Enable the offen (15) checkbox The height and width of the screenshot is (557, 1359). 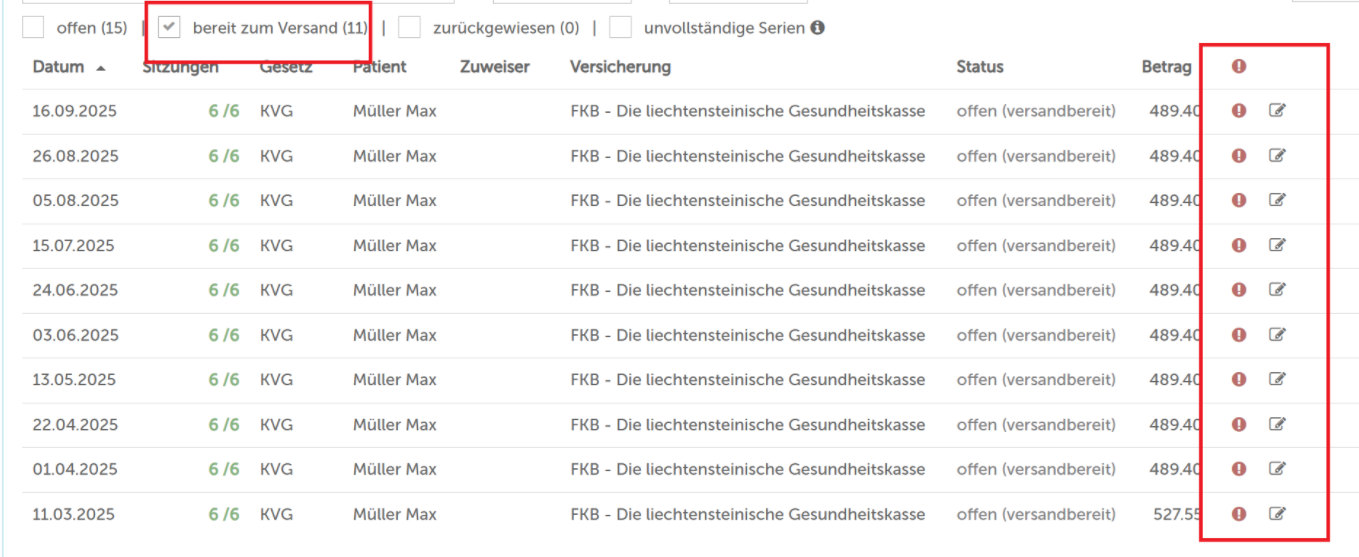[x=33, y=28]
